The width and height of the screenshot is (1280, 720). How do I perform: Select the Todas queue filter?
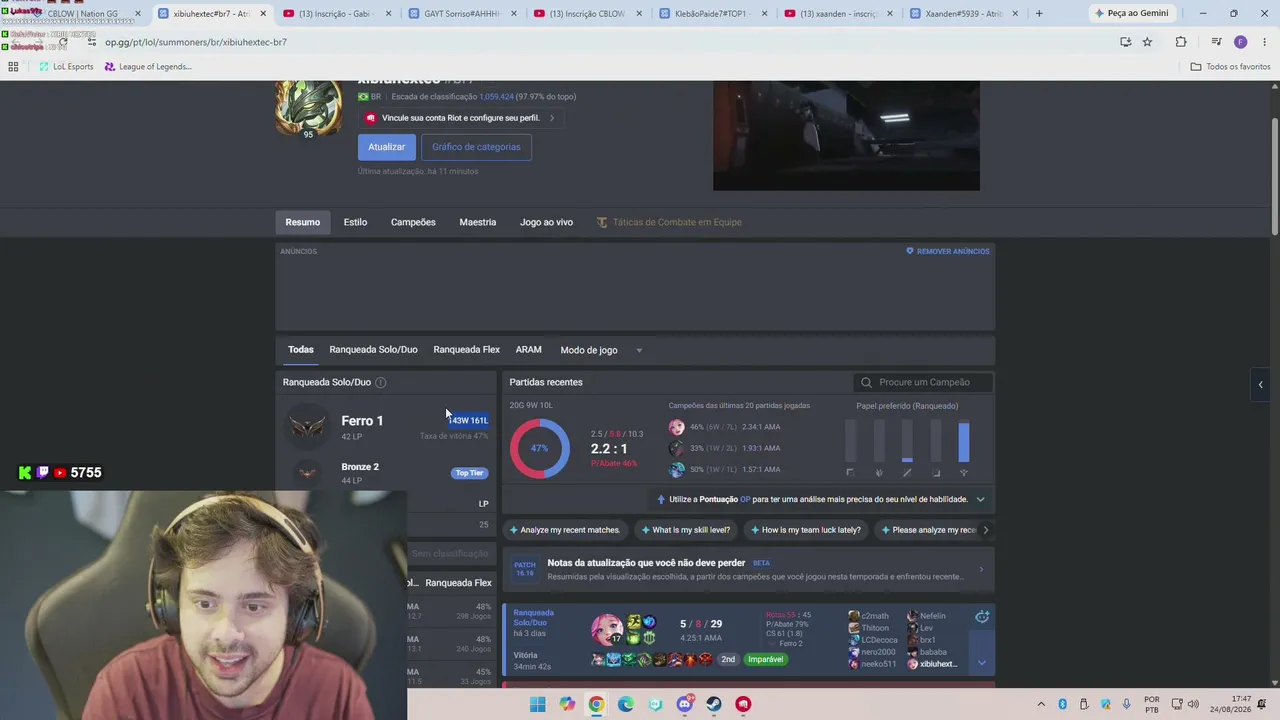click(300, 350)
